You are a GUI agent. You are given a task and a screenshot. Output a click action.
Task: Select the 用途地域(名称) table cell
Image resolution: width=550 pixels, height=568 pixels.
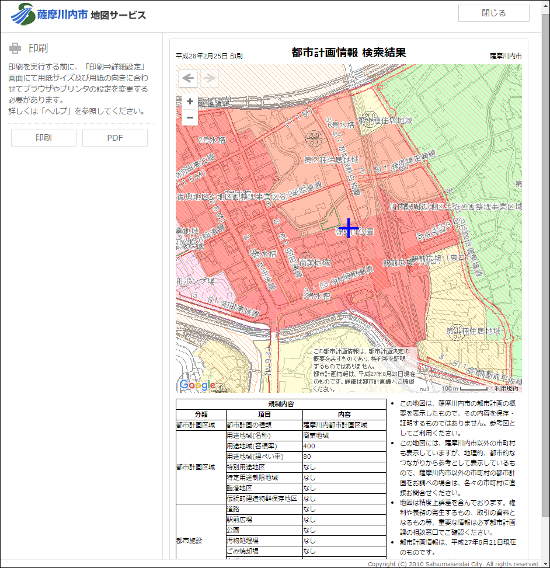[264, 435]
